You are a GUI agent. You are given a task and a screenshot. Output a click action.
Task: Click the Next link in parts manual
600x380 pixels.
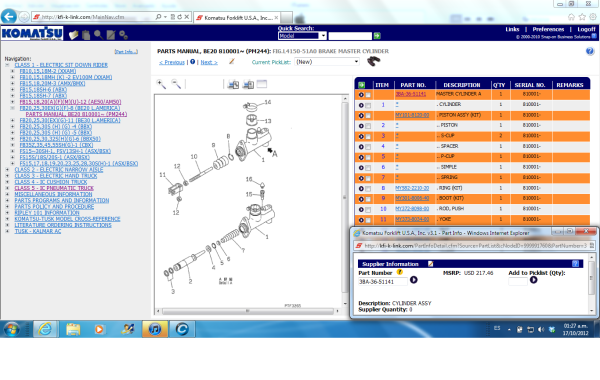click(209, 62)
